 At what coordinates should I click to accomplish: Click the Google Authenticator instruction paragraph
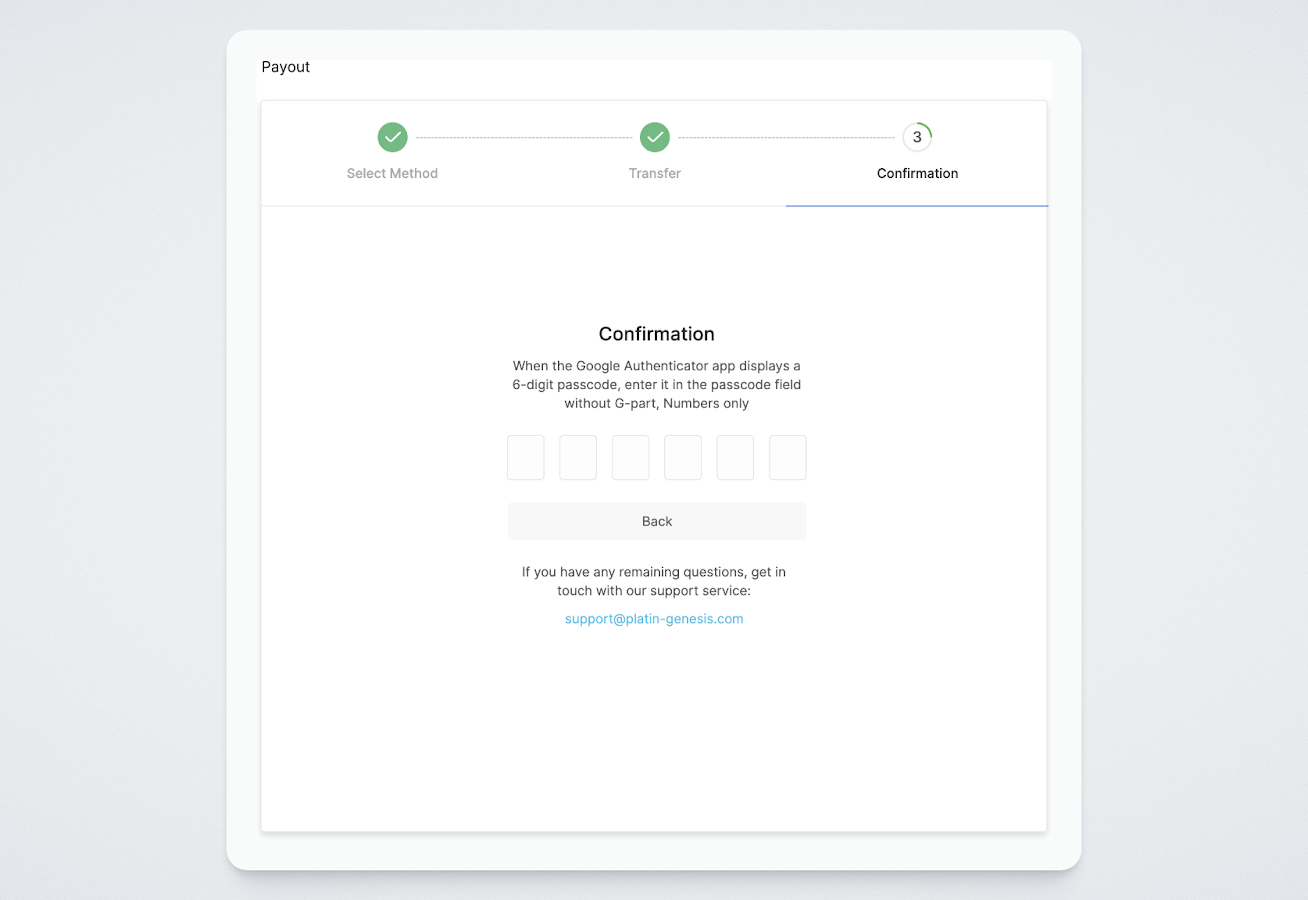pyautogui.click(x=656, y=385)
